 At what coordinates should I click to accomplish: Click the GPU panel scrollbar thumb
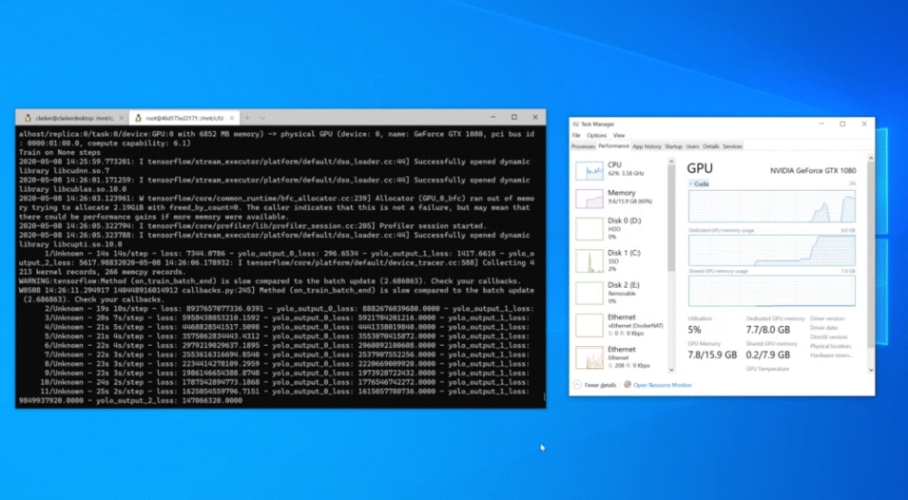coord(871,255)
